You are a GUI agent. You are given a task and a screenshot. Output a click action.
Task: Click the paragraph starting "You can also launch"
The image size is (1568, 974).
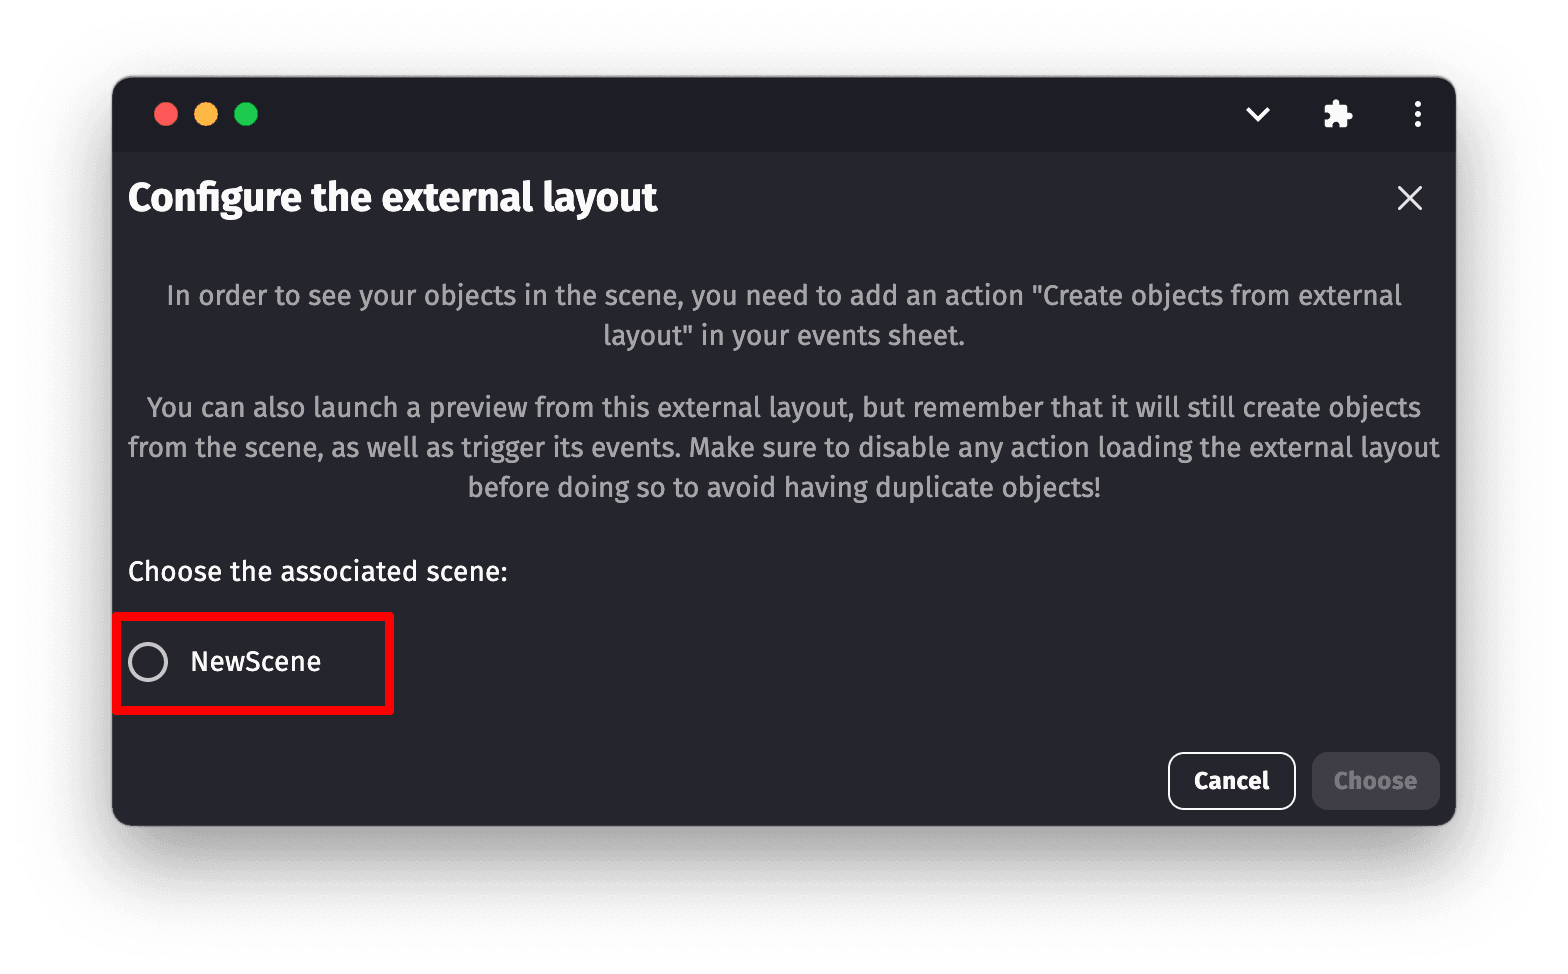(x=783, y=447)
